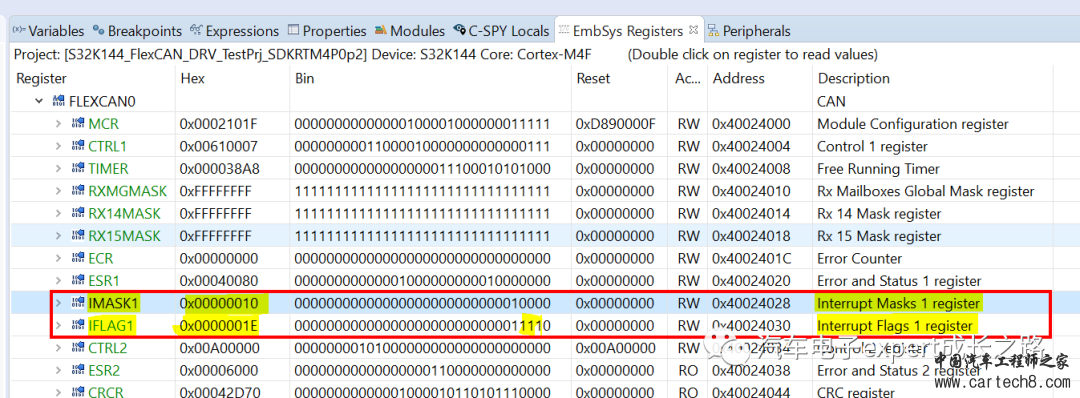Select the MCR hex value 0x0002101F
The height and width of the screenshot is (398, 1080).
coord(219,124)
